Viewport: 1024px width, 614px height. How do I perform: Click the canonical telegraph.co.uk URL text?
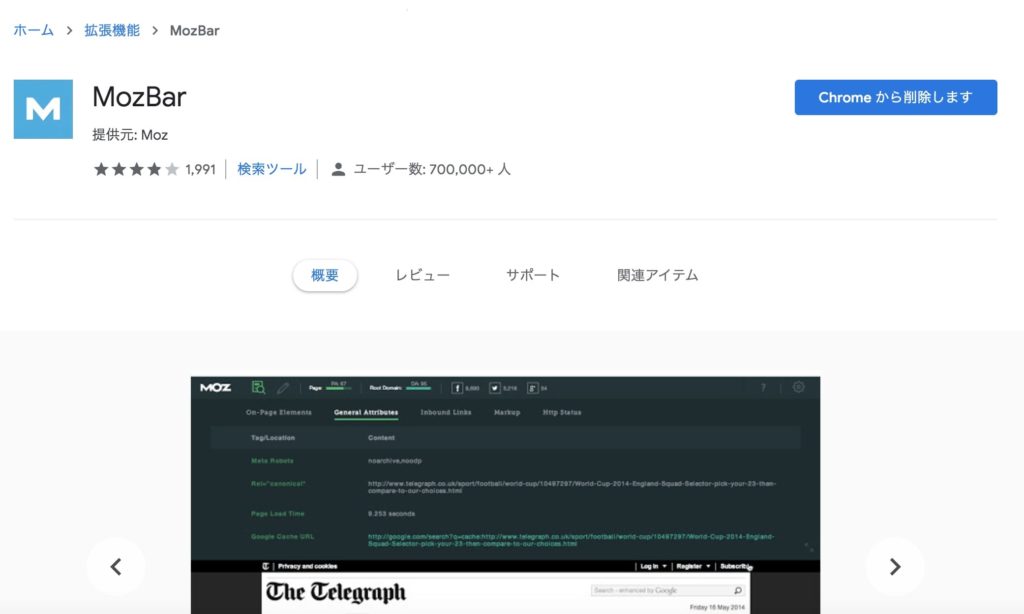click(571, 487)
